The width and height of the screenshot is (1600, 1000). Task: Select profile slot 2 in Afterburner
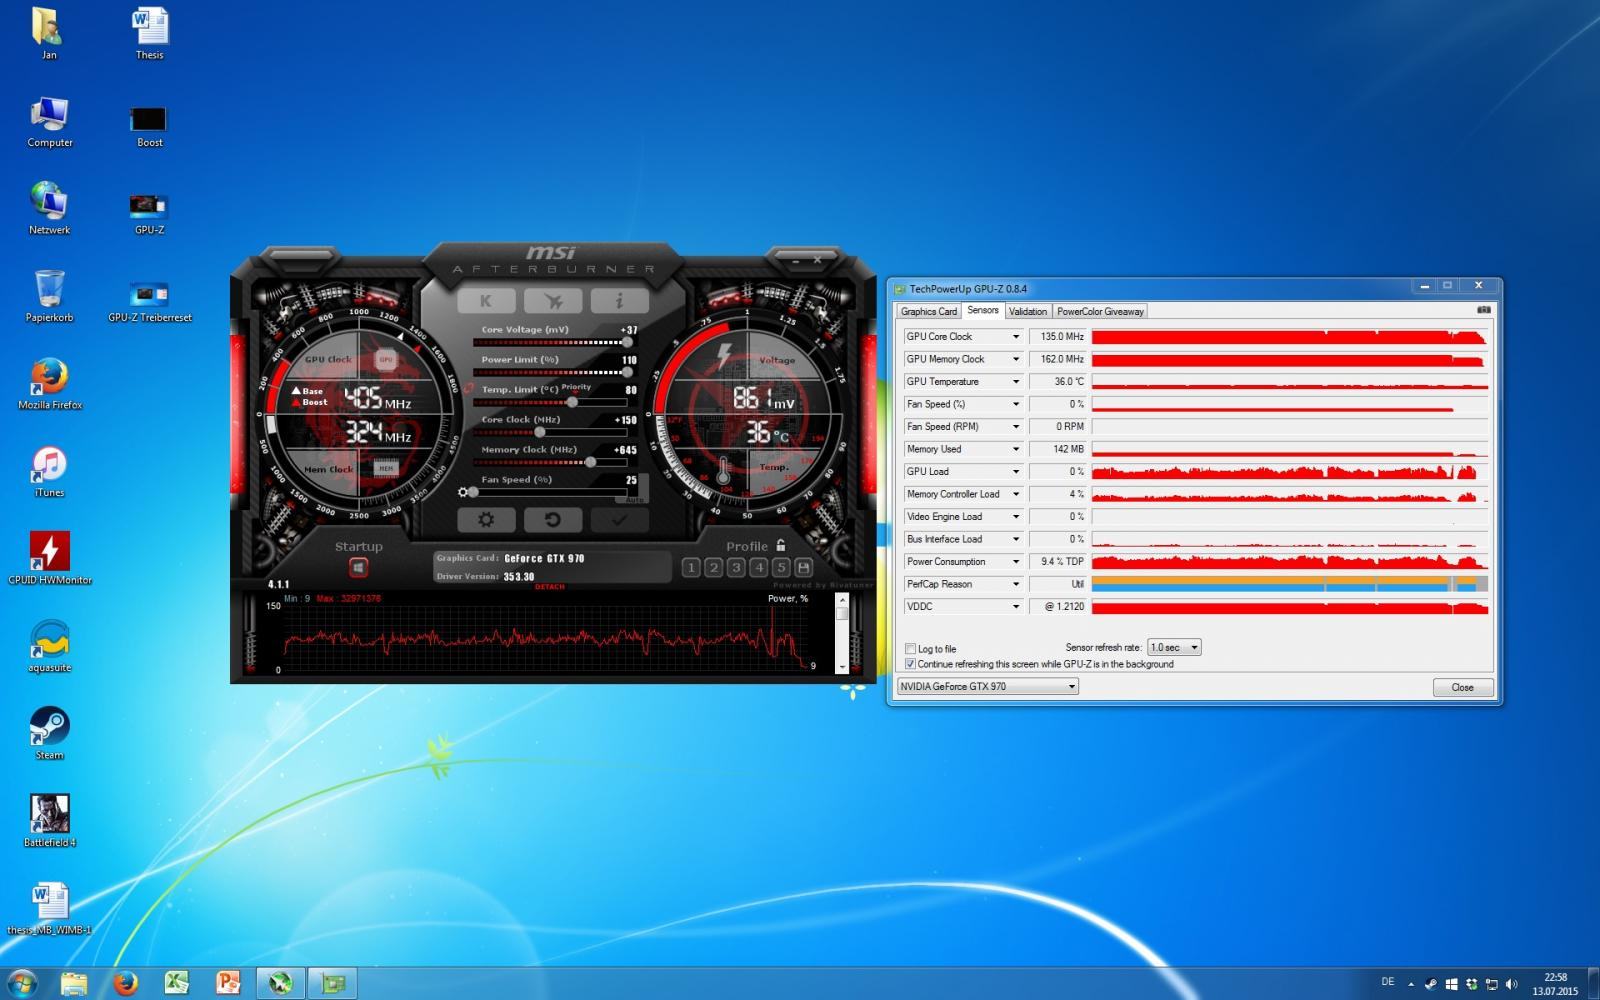click(713, 568)
